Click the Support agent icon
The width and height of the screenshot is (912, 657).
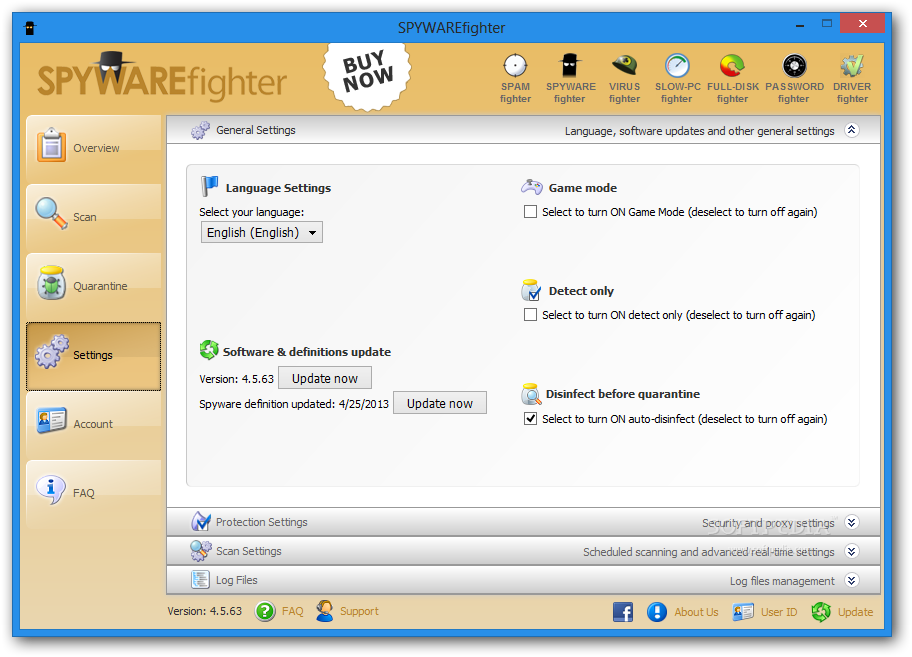(x=325, y=611)
